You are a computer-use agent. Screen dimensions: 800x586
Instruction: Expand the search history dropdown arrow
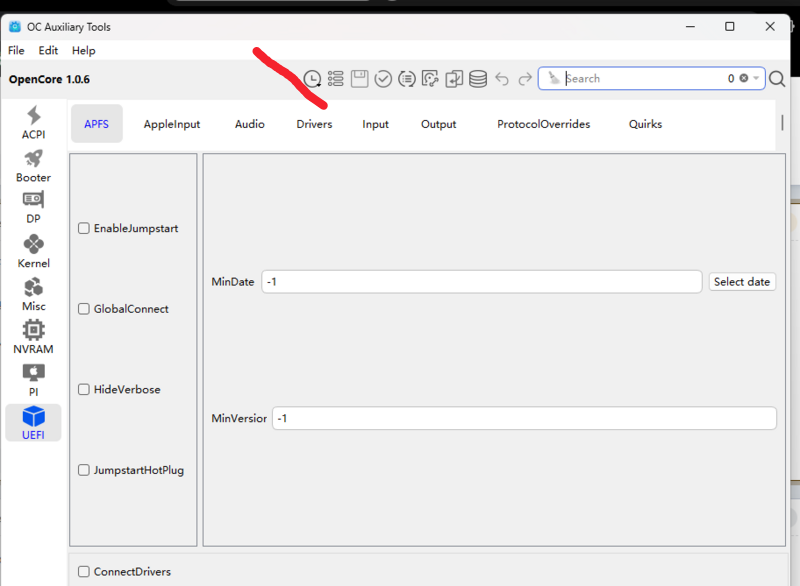coord(756,78)
